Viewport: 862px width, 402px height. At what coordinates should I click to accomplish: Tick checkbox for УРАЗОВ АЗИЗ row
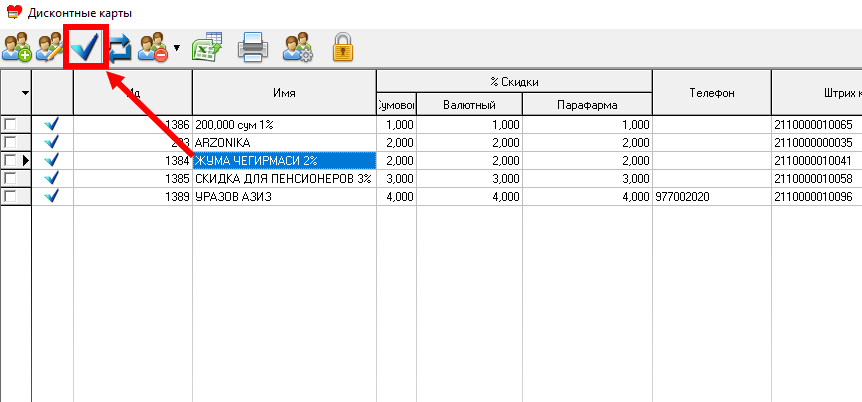(x=10, y=196)
